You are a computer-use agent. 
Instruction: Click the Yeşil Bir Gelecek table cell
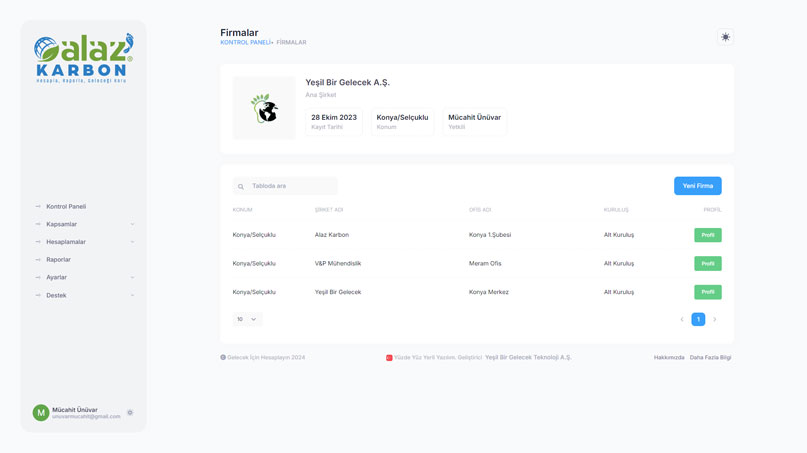click(338, 292)
